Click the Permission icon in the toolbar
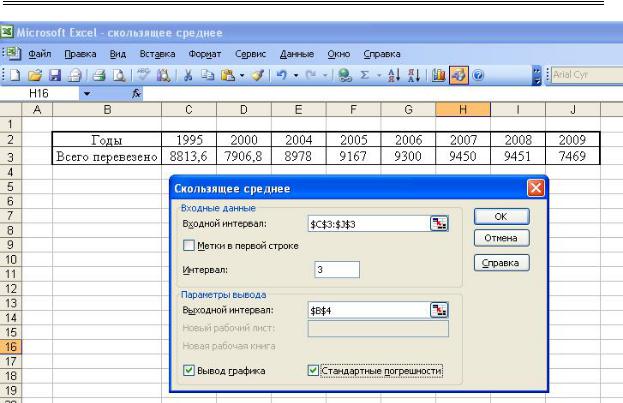This screenshot has width=623, height=403. [x=74, y=75]
